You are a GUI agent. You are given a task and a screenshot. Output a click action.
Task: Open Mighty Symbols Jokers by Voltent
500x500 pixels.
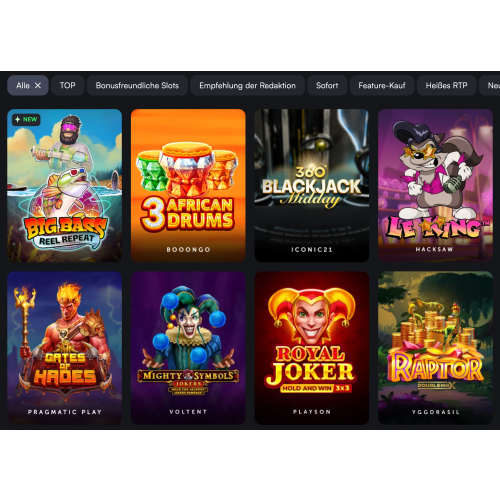pyautogui.click(x=188, y=348)
